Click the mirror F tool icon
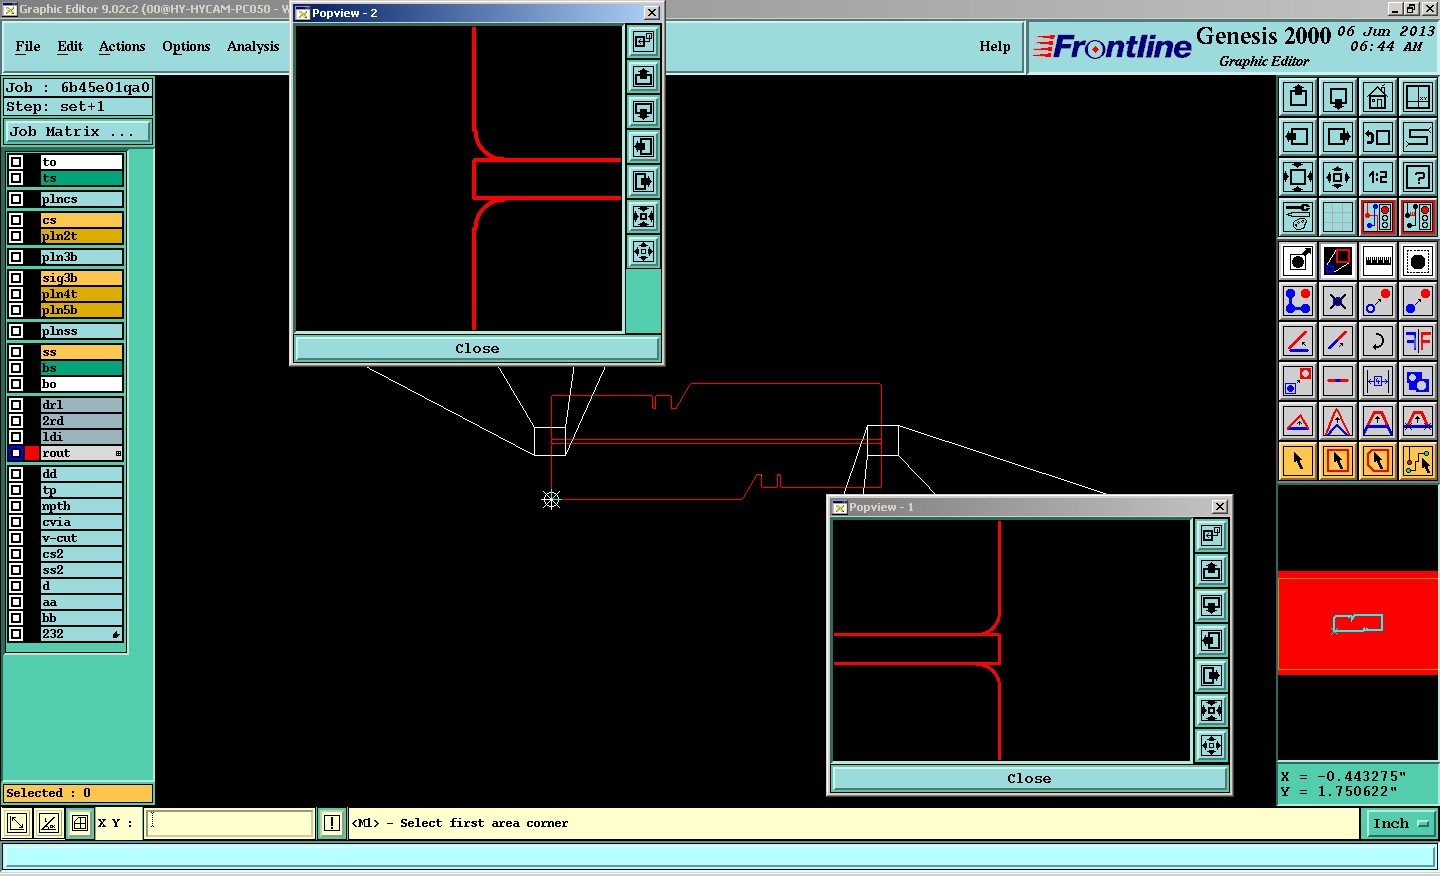Image resolution: width=1440 pixels, height=876 pixels. click(x=1418, y=341)
